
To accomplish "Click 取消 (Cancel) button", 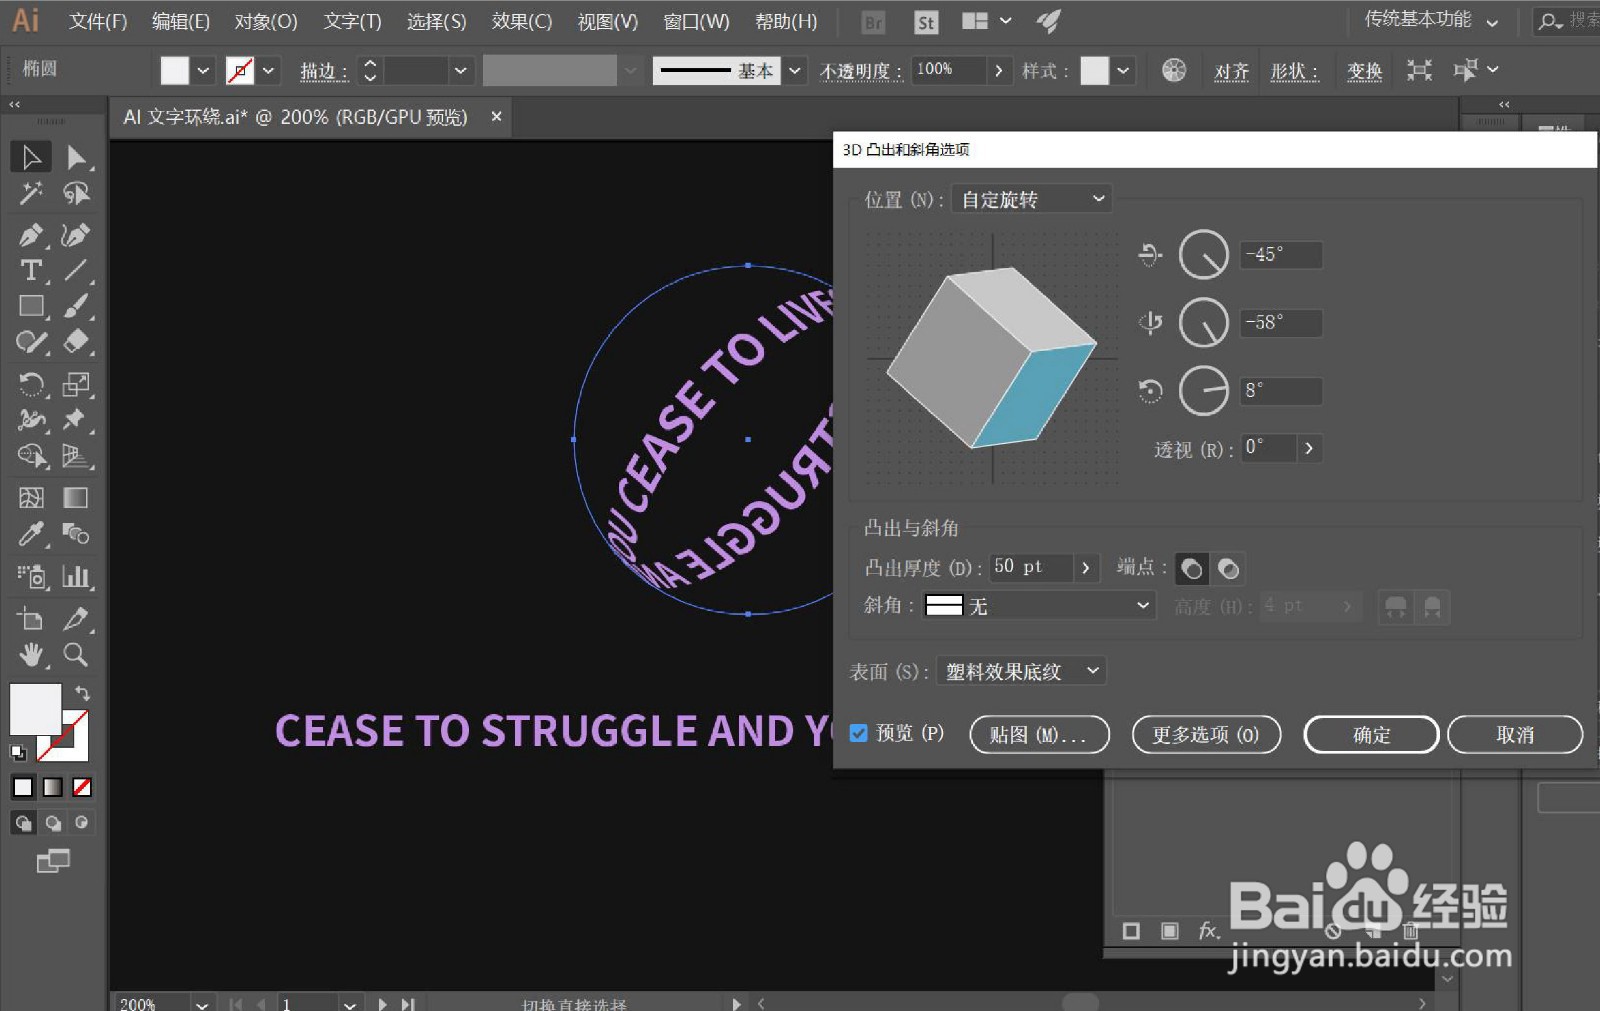I will click(1515, 735).
